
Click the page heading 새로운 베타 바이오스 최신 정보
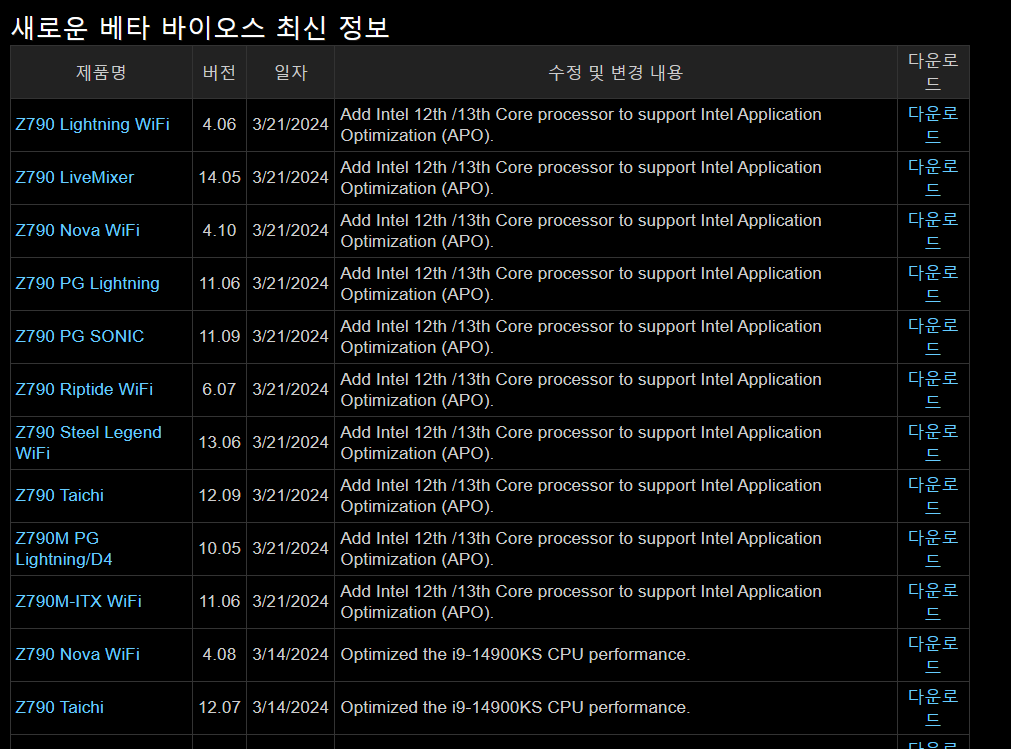(x=201, y=28)
